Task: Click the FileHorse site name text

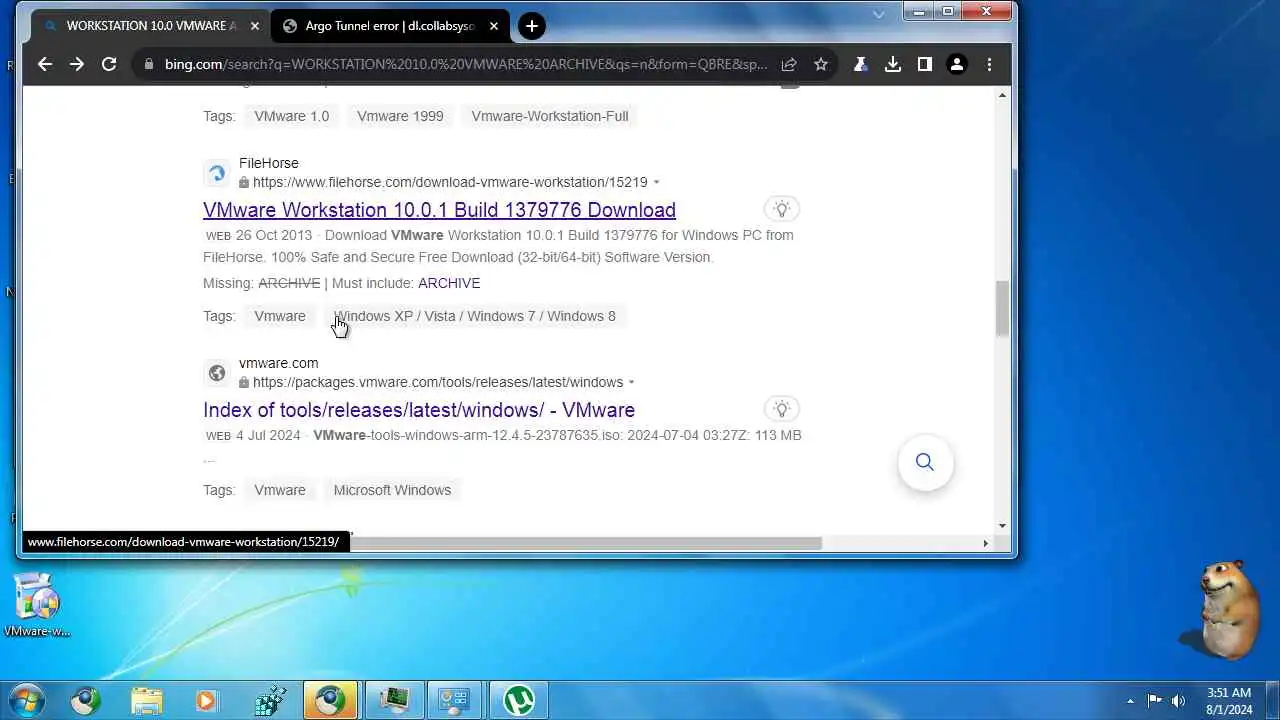Action: (x=268, y=163)
